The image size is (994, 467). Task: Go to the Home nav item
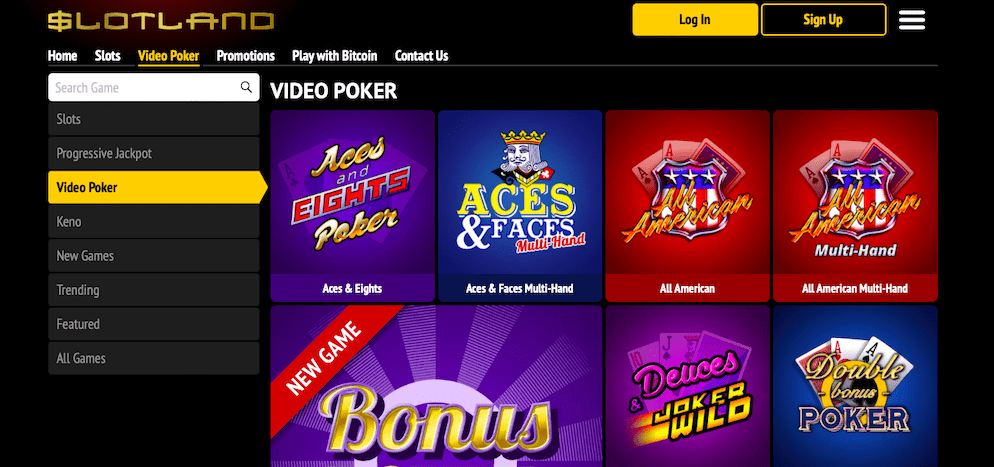tap(62, 56)
